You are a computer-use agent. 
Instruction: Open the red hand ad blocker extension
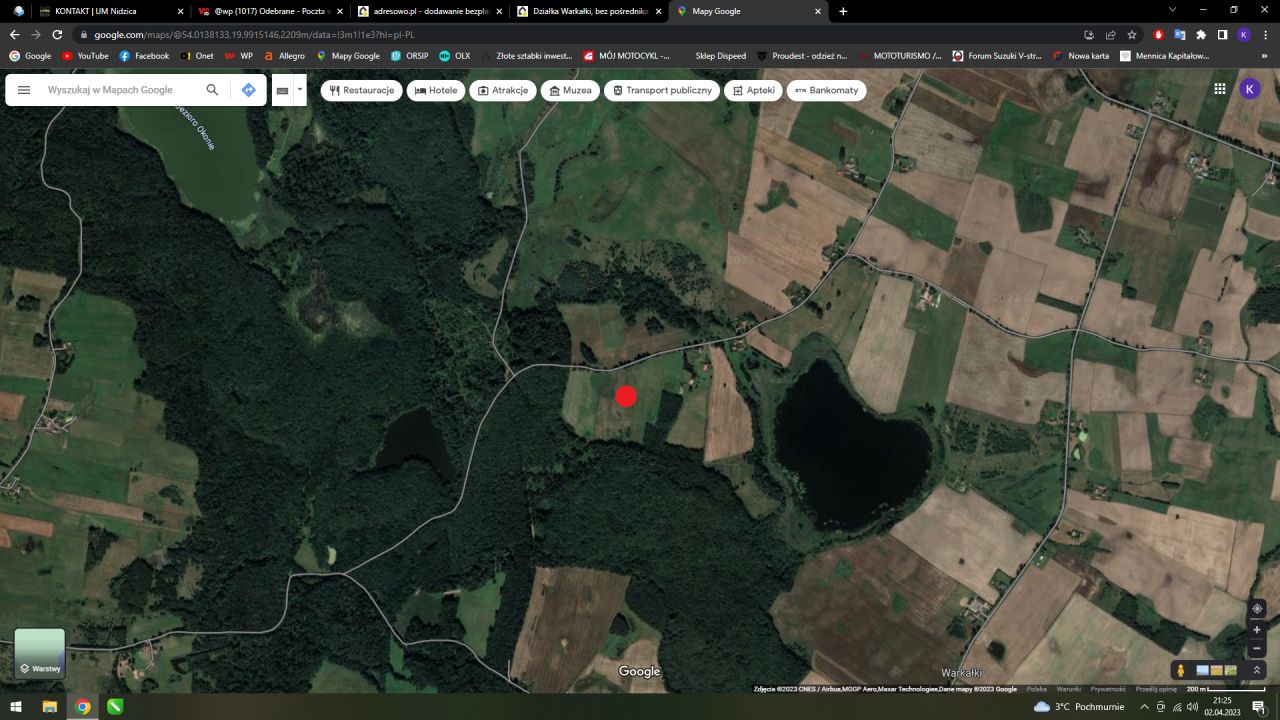coord(1158,34)
